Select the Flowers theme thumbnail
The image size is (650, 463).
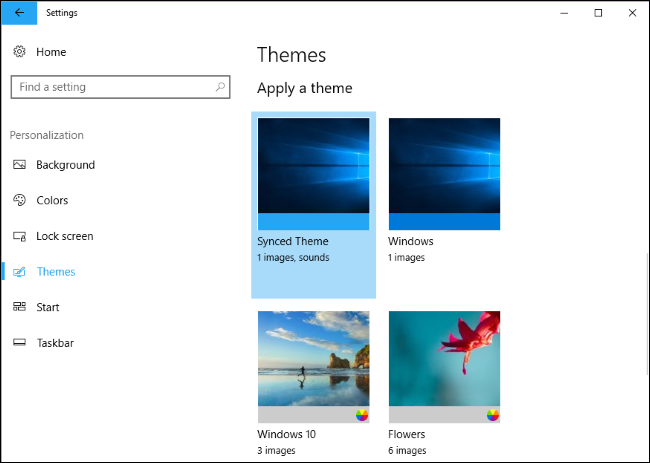click(x=444, y=367)
